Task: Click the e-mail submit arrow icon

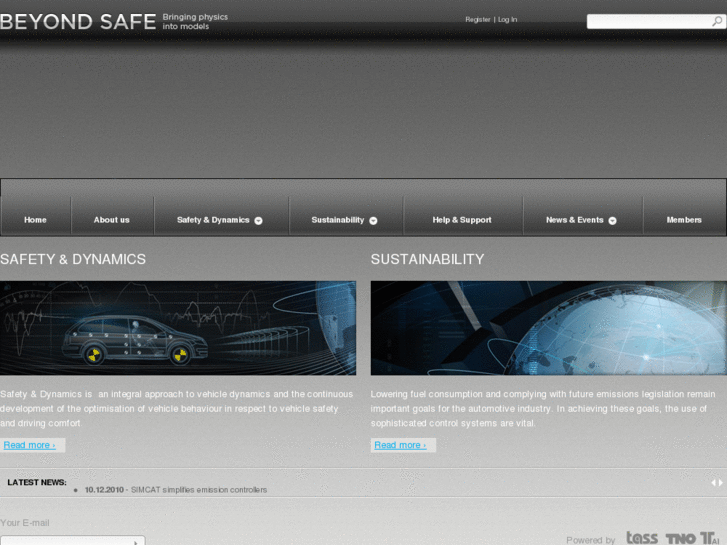Action: point(135,542)
